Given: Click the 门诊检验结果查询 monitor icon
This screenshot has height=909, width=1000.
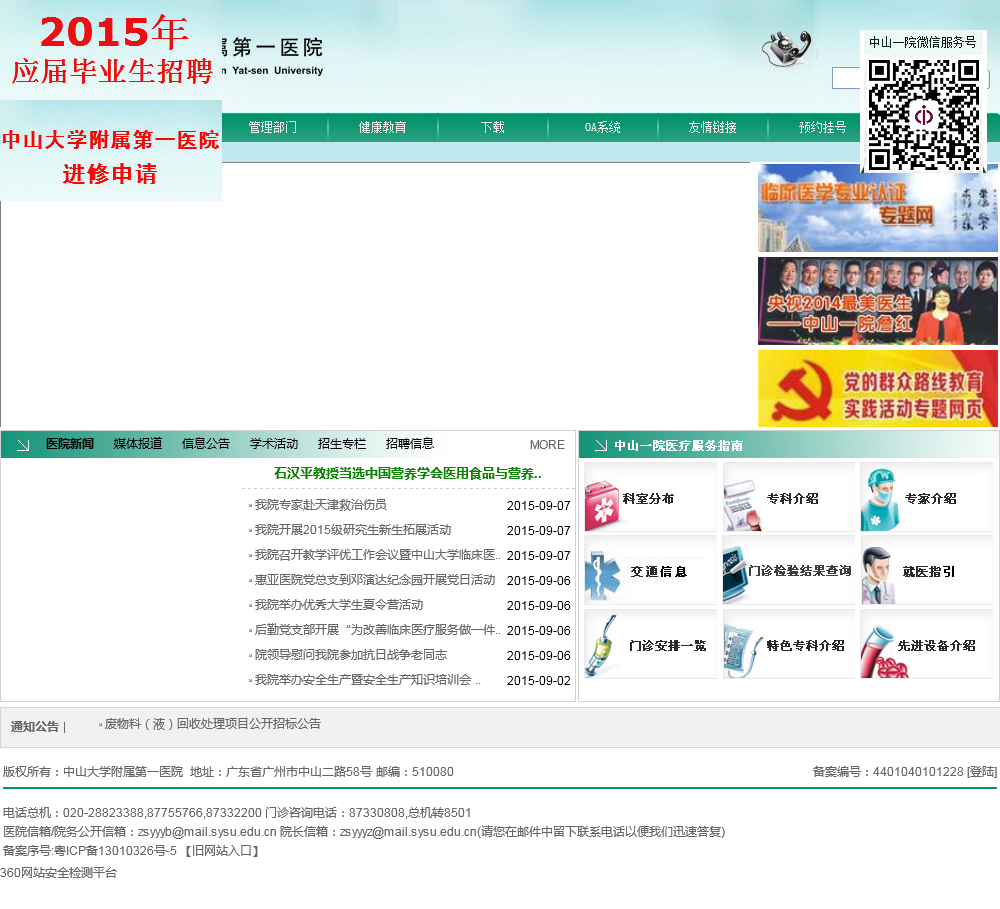Looking at the screenshot, I should click(736, 574).
